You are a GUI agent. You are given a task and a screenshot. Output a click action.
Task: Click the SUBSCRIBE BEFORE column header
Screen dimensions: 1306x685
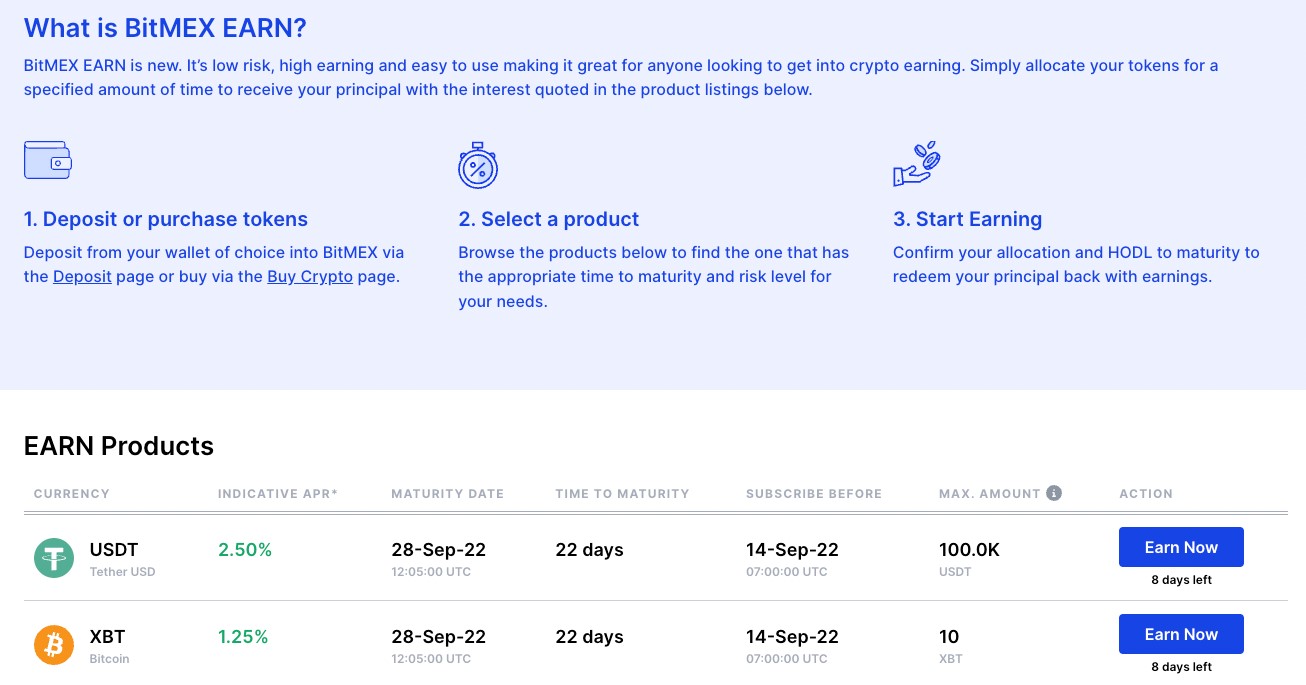click(814, 493)
